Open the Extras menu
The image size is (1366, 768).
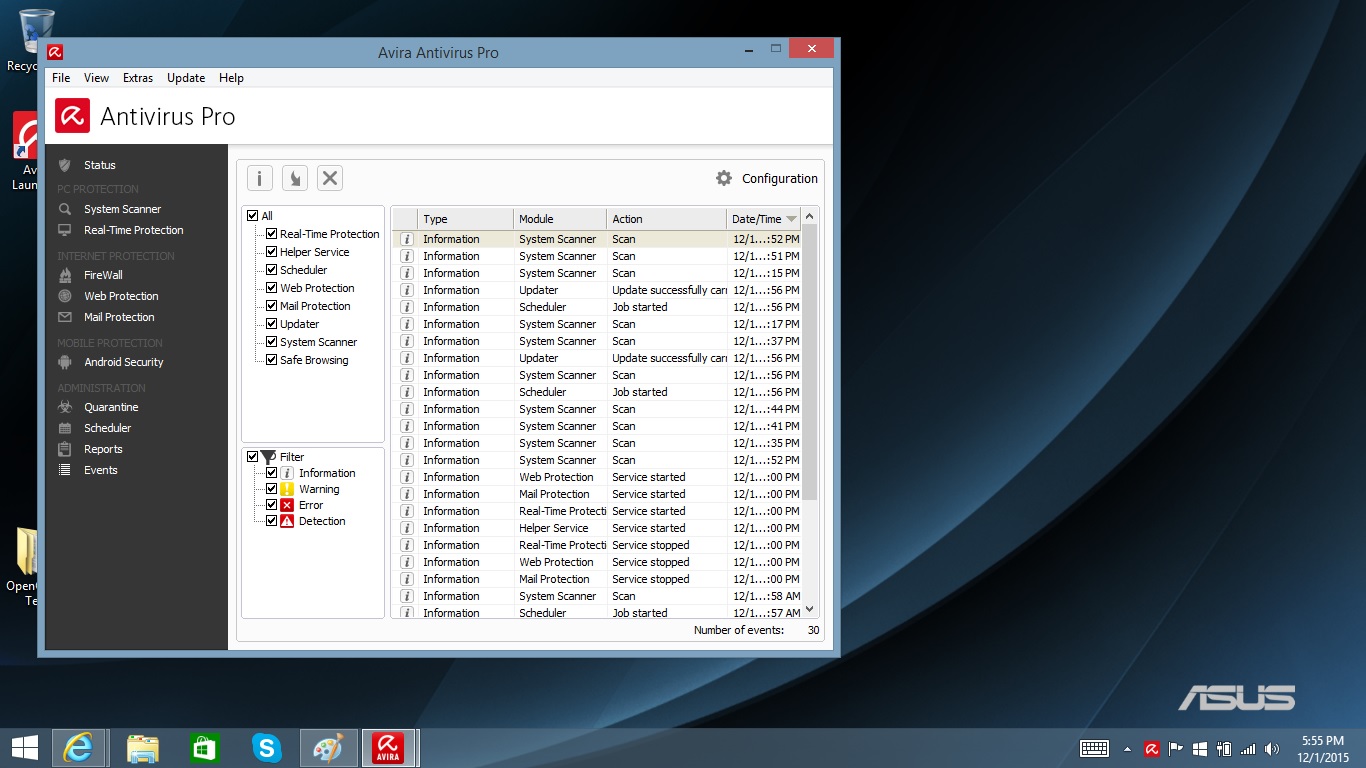click(x=138, y=78)
